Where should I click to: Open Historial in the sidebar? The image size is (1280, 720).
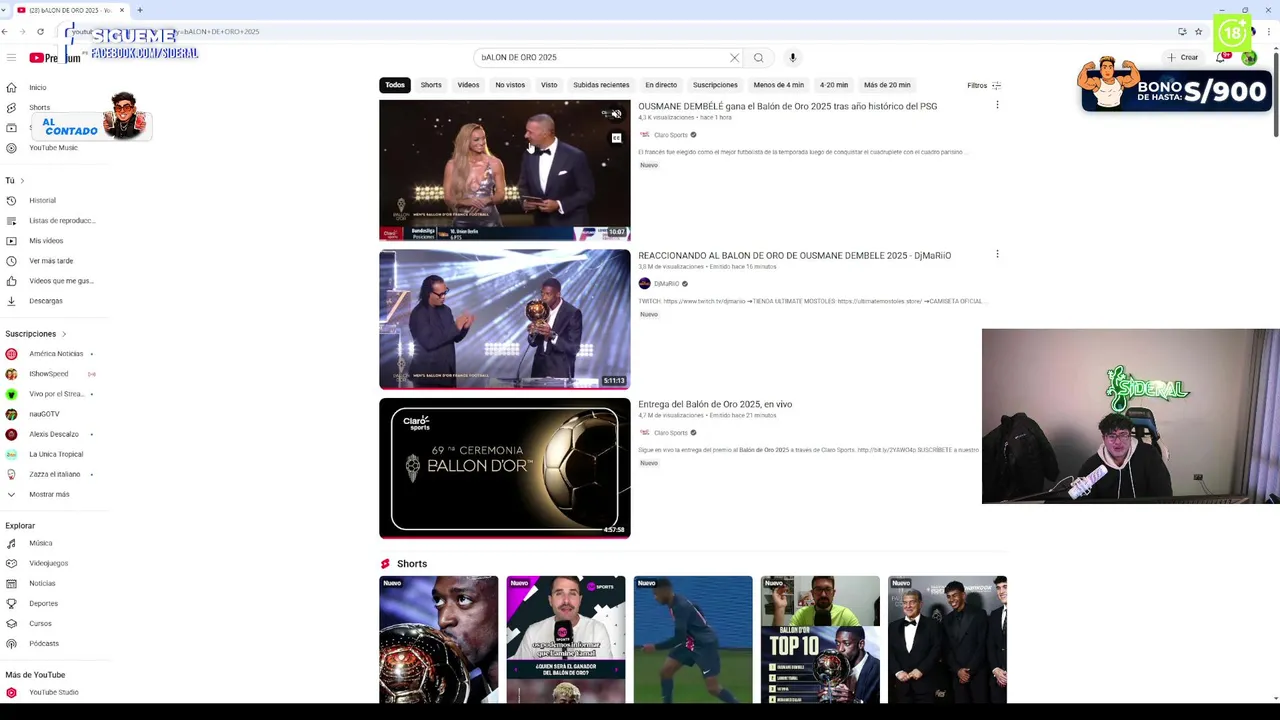click(x=42, y=201)
